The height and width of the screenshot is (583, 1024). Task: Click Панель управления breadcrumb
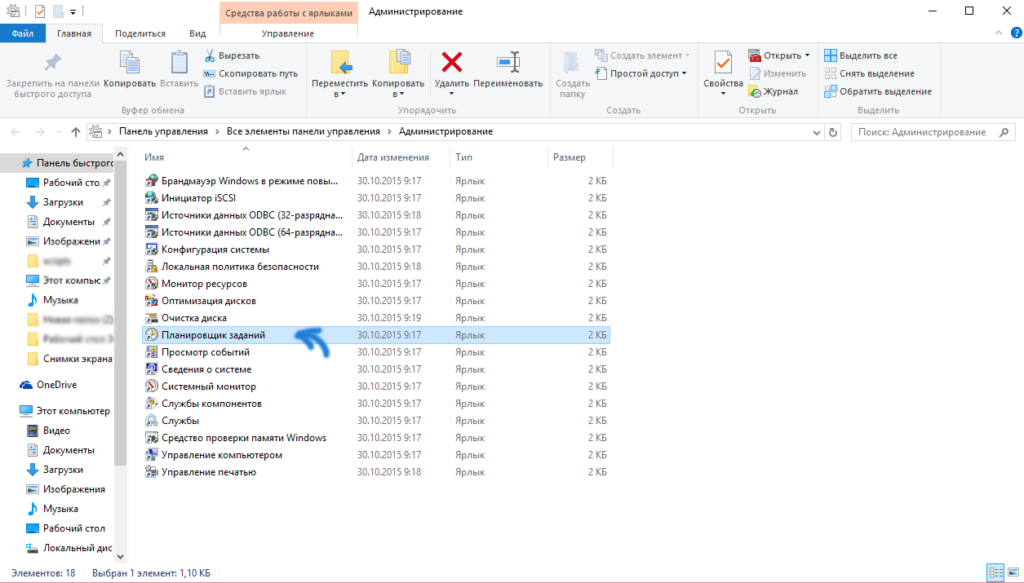click(163, 131)
